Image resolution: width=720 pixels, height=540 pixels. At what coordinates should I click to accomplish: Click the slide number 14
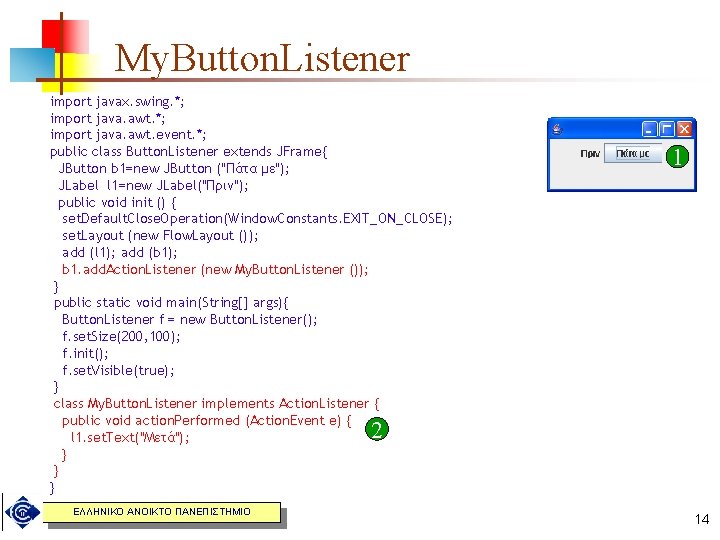click(702, 519)
